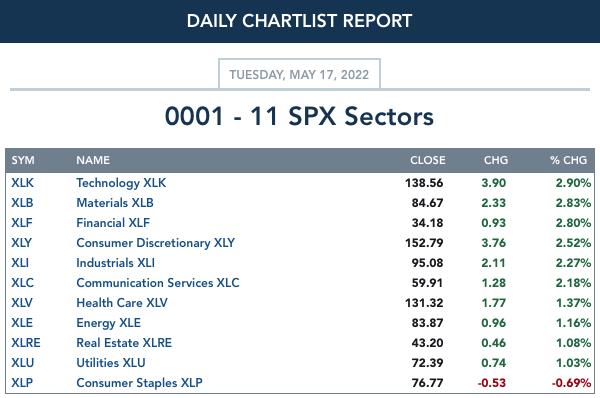Viewport: 600px width, 398px height.
Task: Sort by % CHG column header
Action: coord(568,160)
